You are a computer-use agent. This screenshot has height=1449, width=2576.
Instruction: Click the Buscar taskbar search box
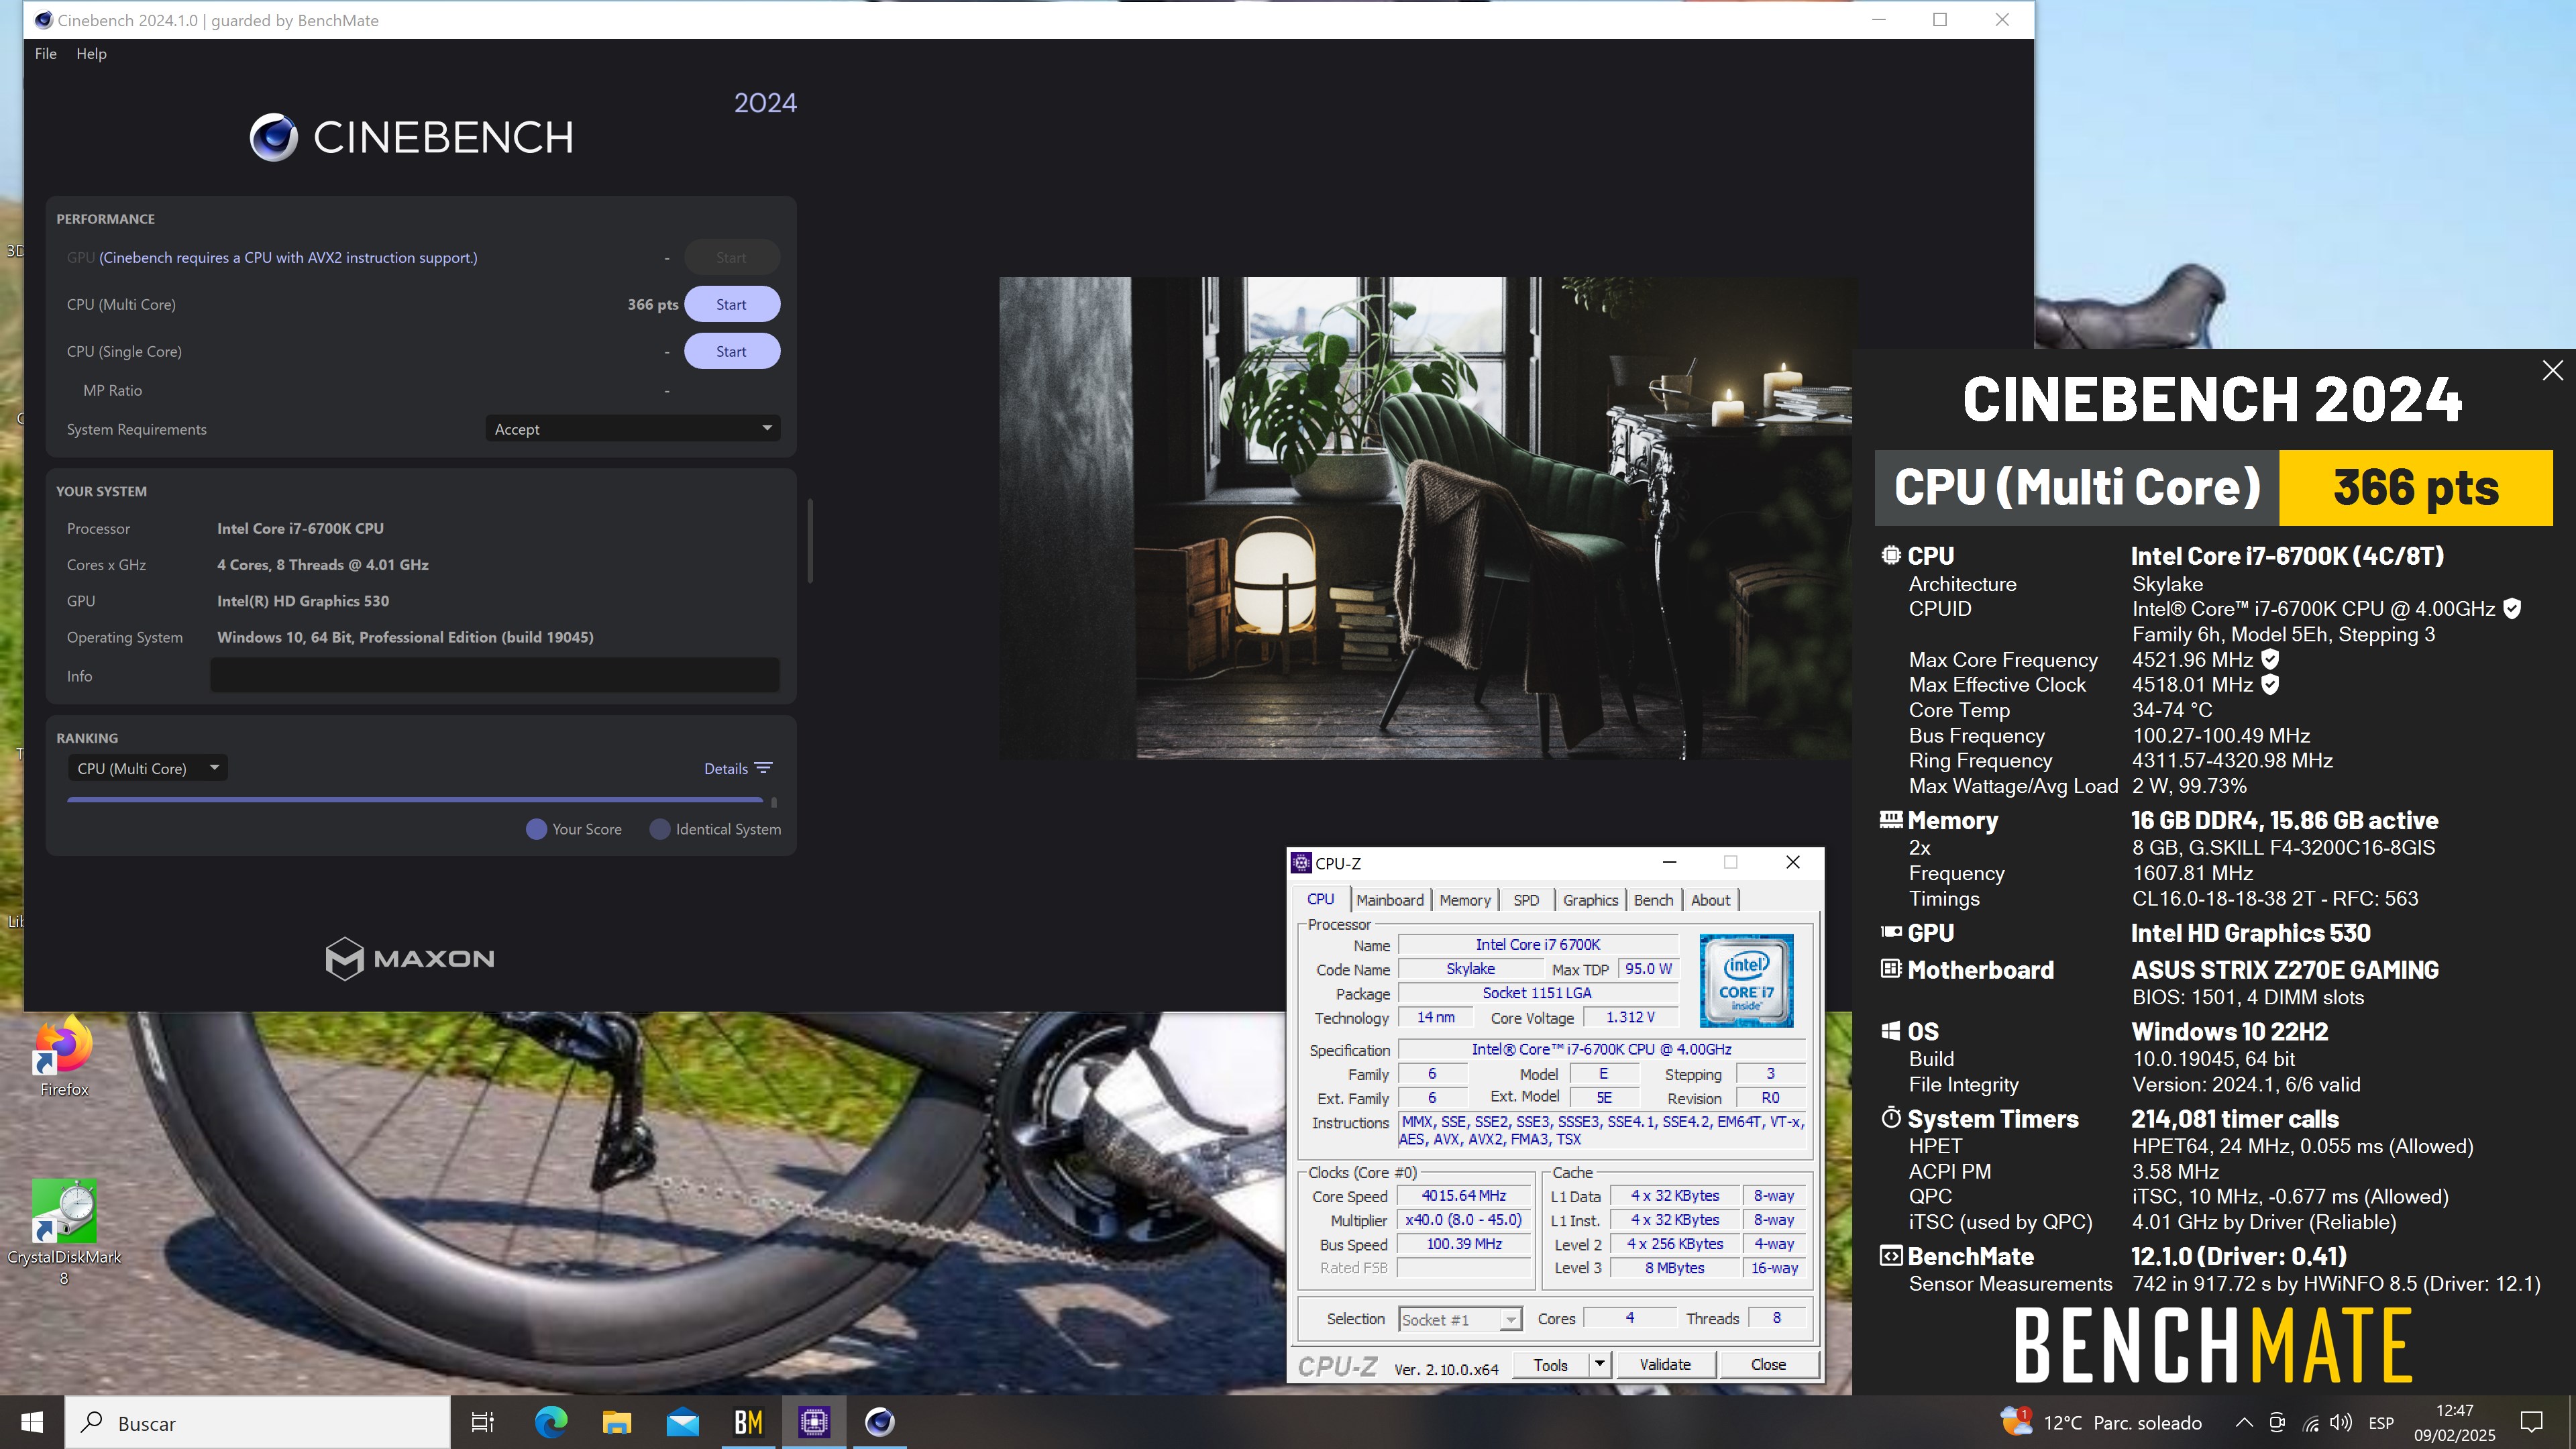click(258, 1423)
